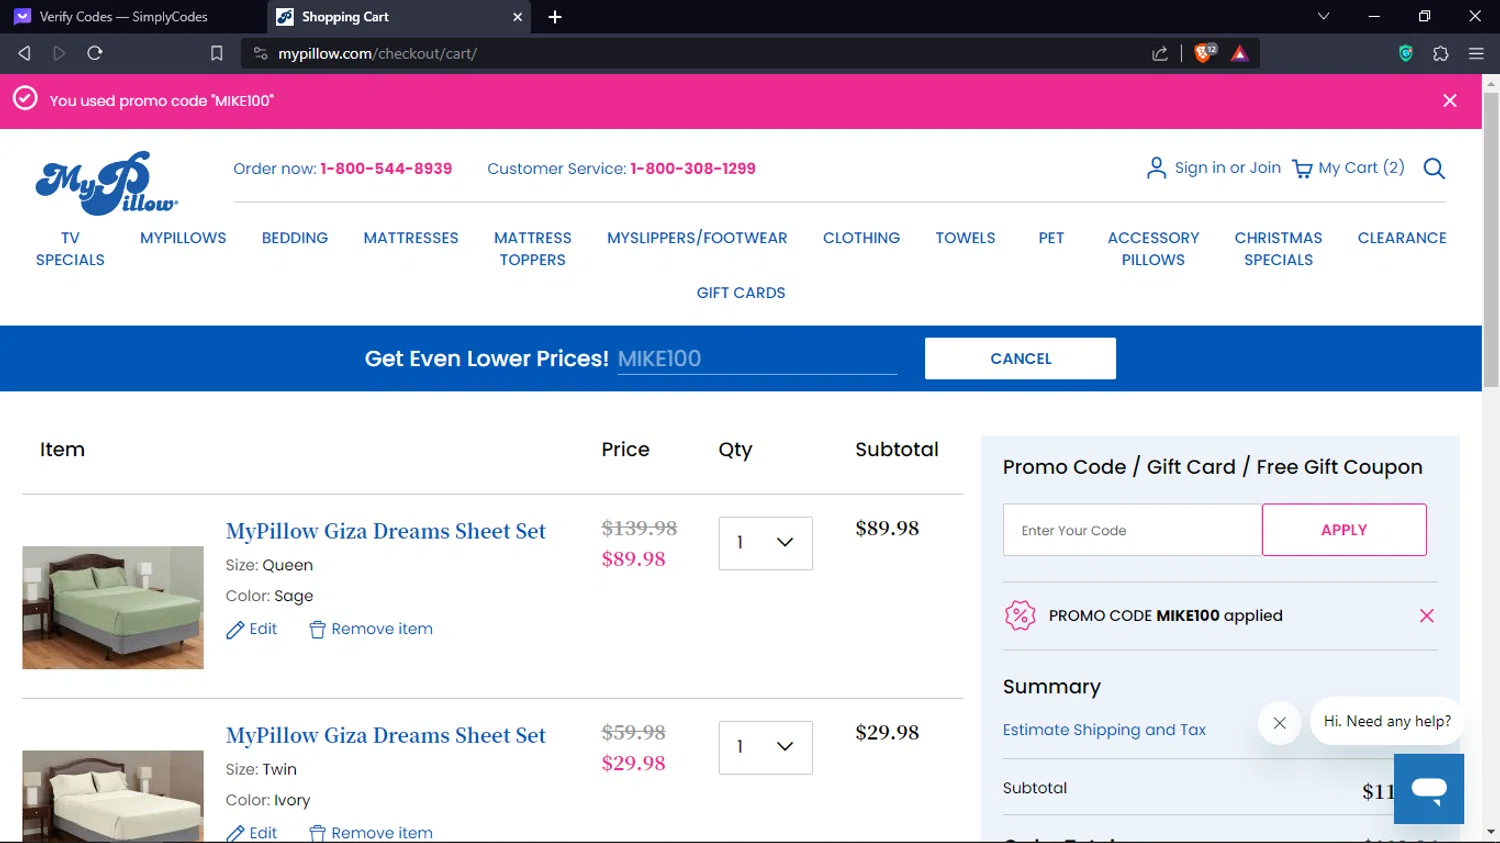
Task: Edit the Queen Sage sheet set
Action: pyautogui.click(x=252, y=629)
